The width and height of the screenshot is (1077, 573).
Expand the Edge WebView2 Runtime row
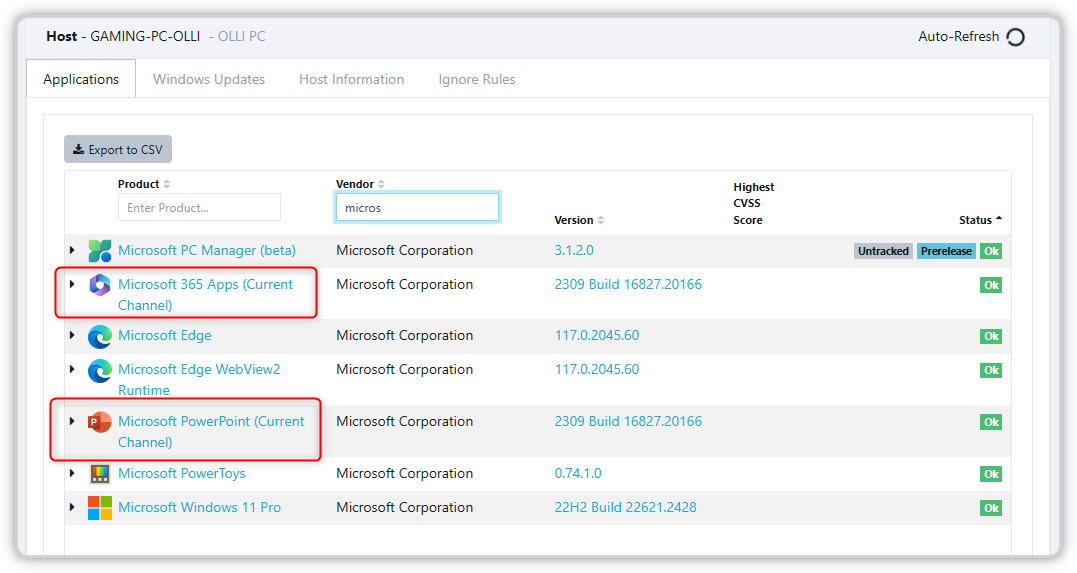pos(71,369)
